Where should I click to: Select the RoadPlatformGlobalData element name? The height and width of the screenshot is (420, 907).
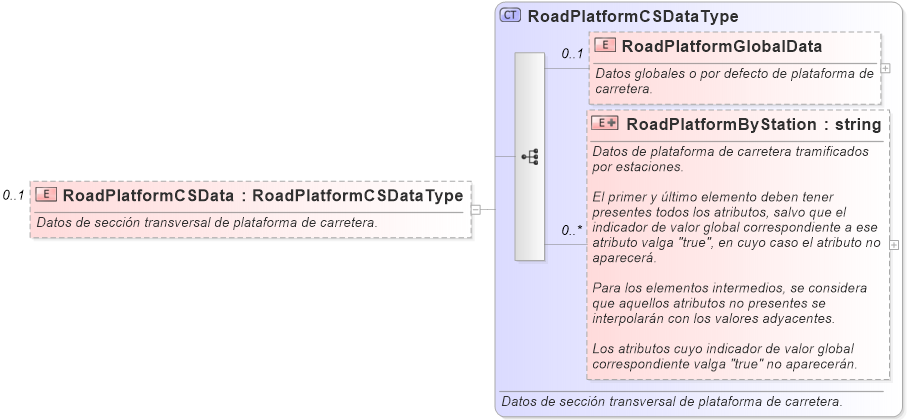pos(722,46)
